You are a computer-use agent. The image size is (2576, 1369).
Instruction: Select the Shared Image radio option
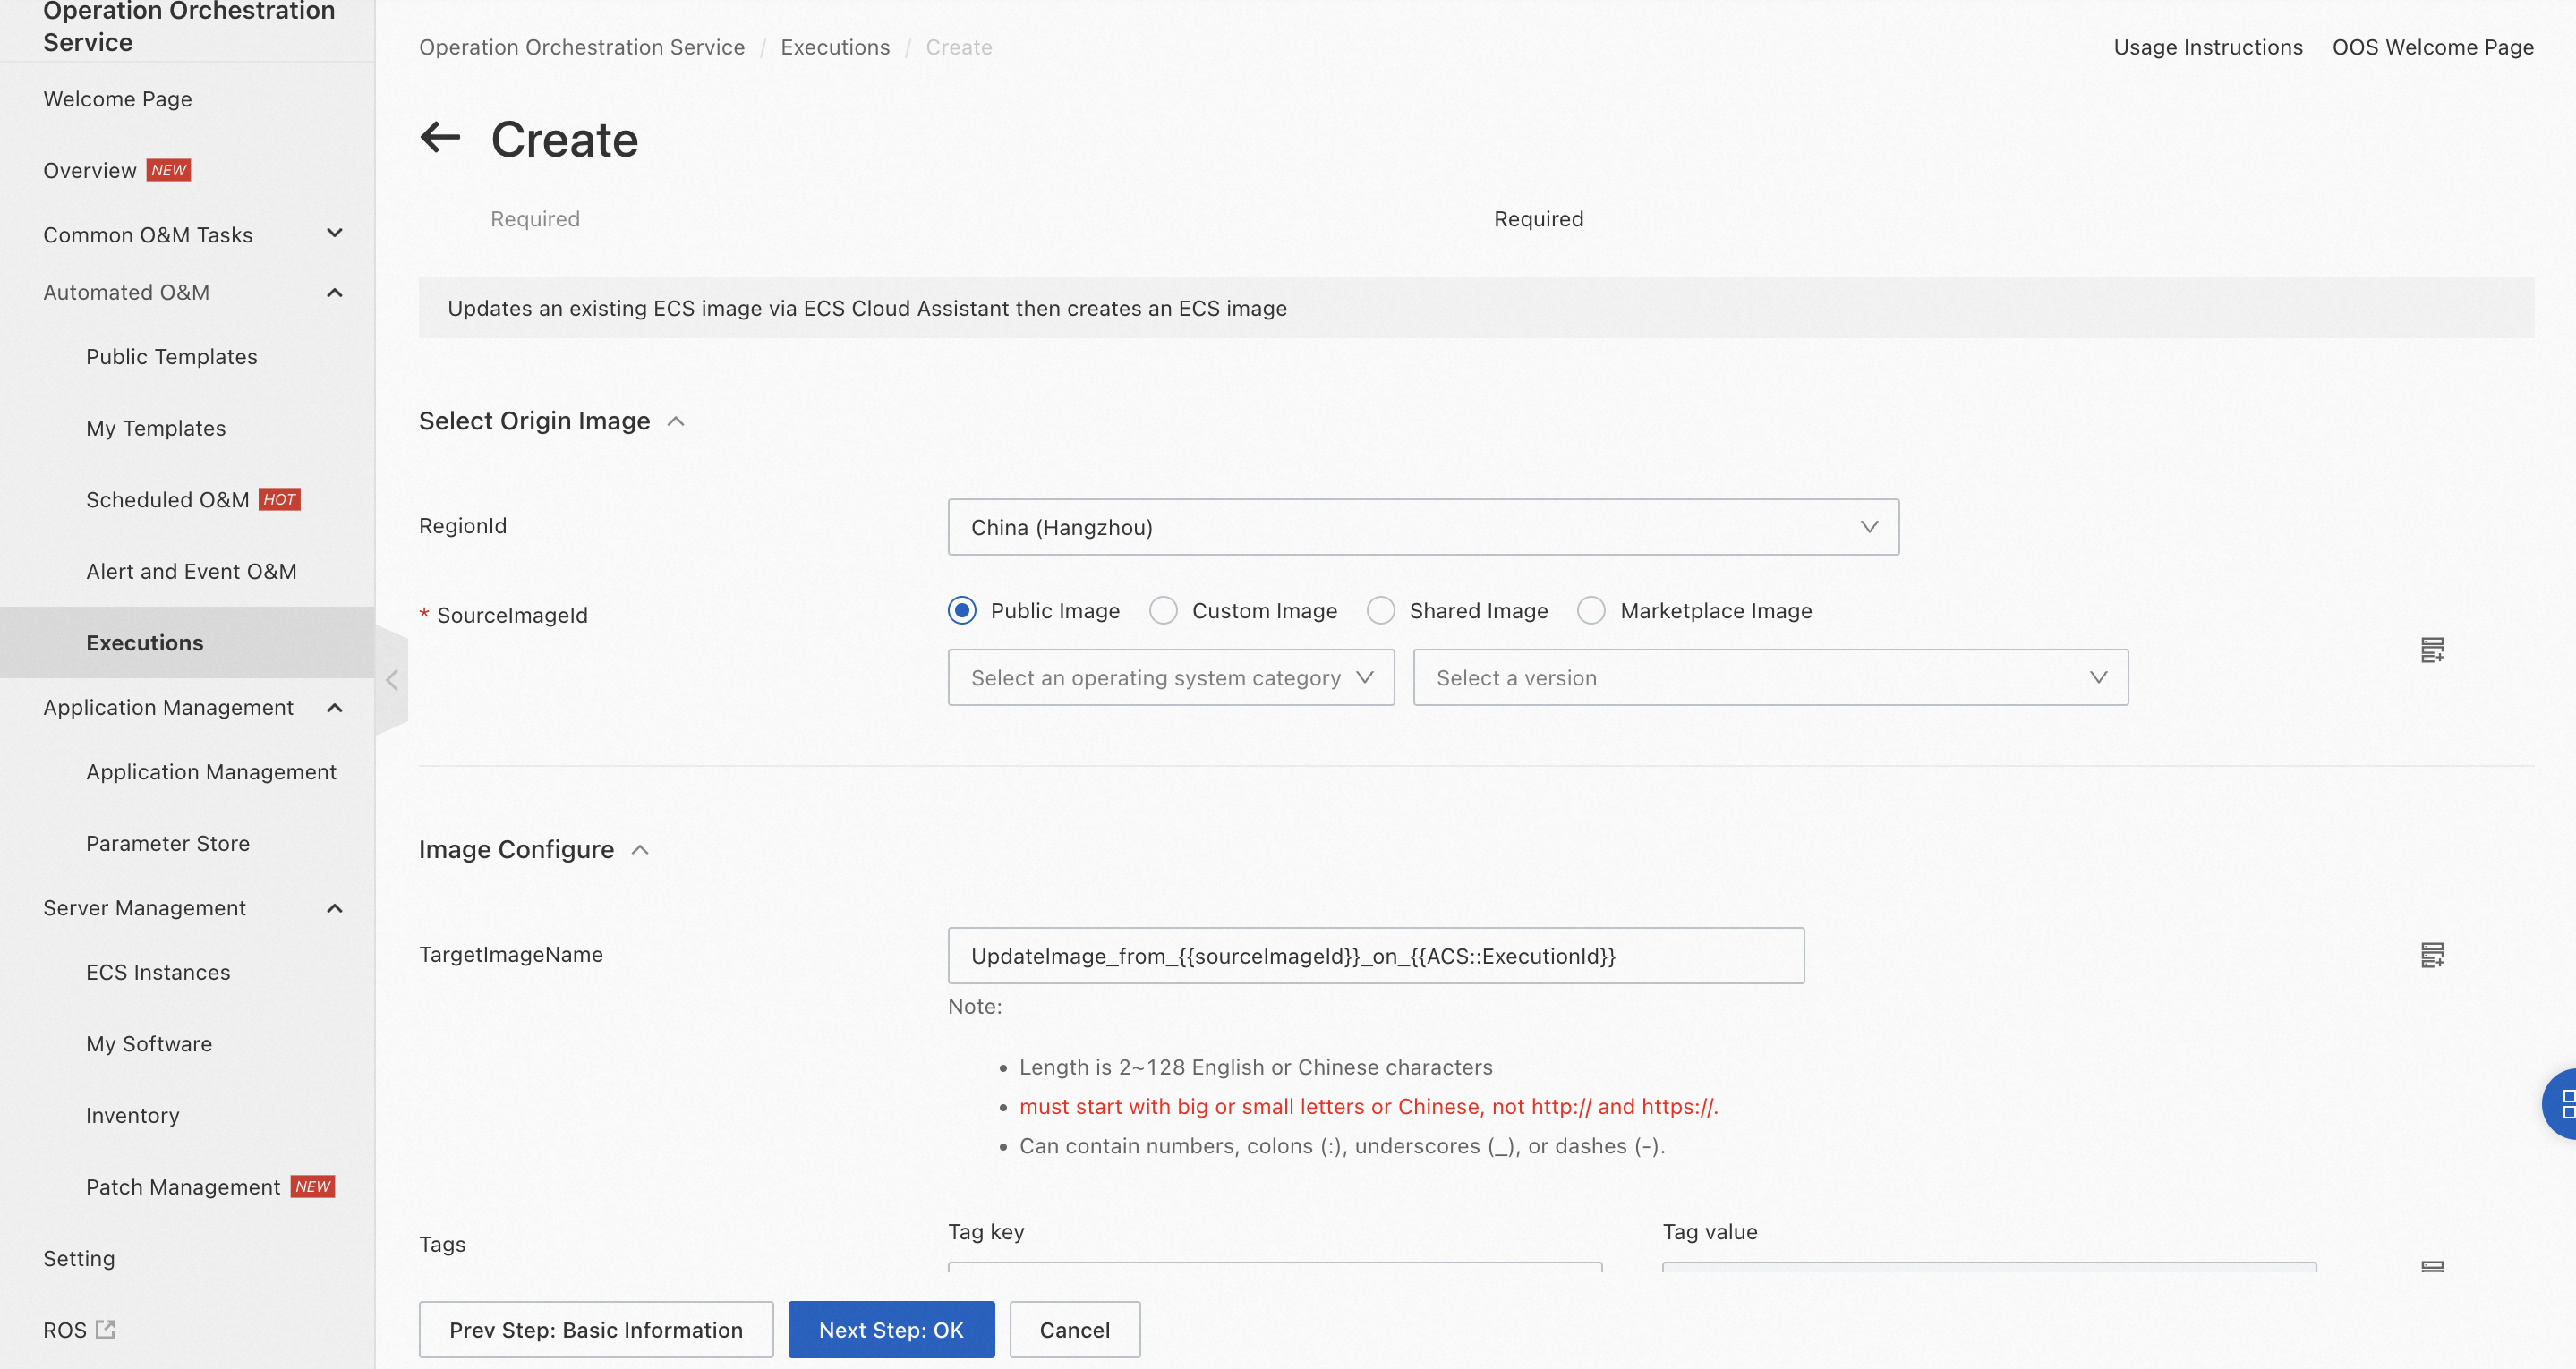pyautogui.click(x=1380, y=611)
